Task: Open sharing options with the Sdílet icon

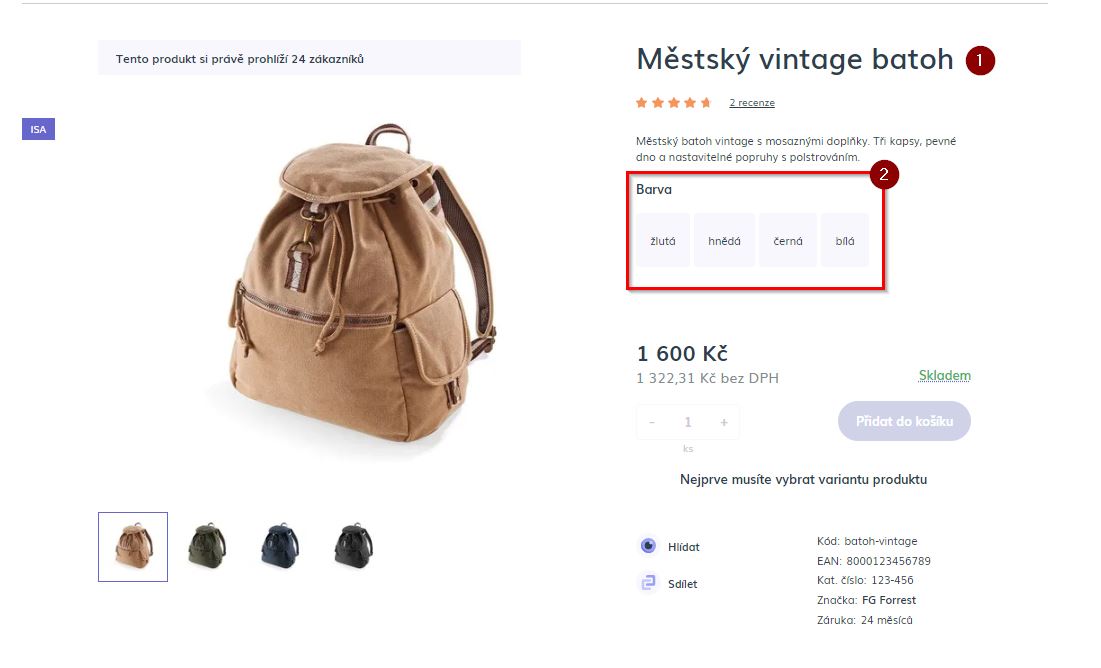Action: coord(648,583)
